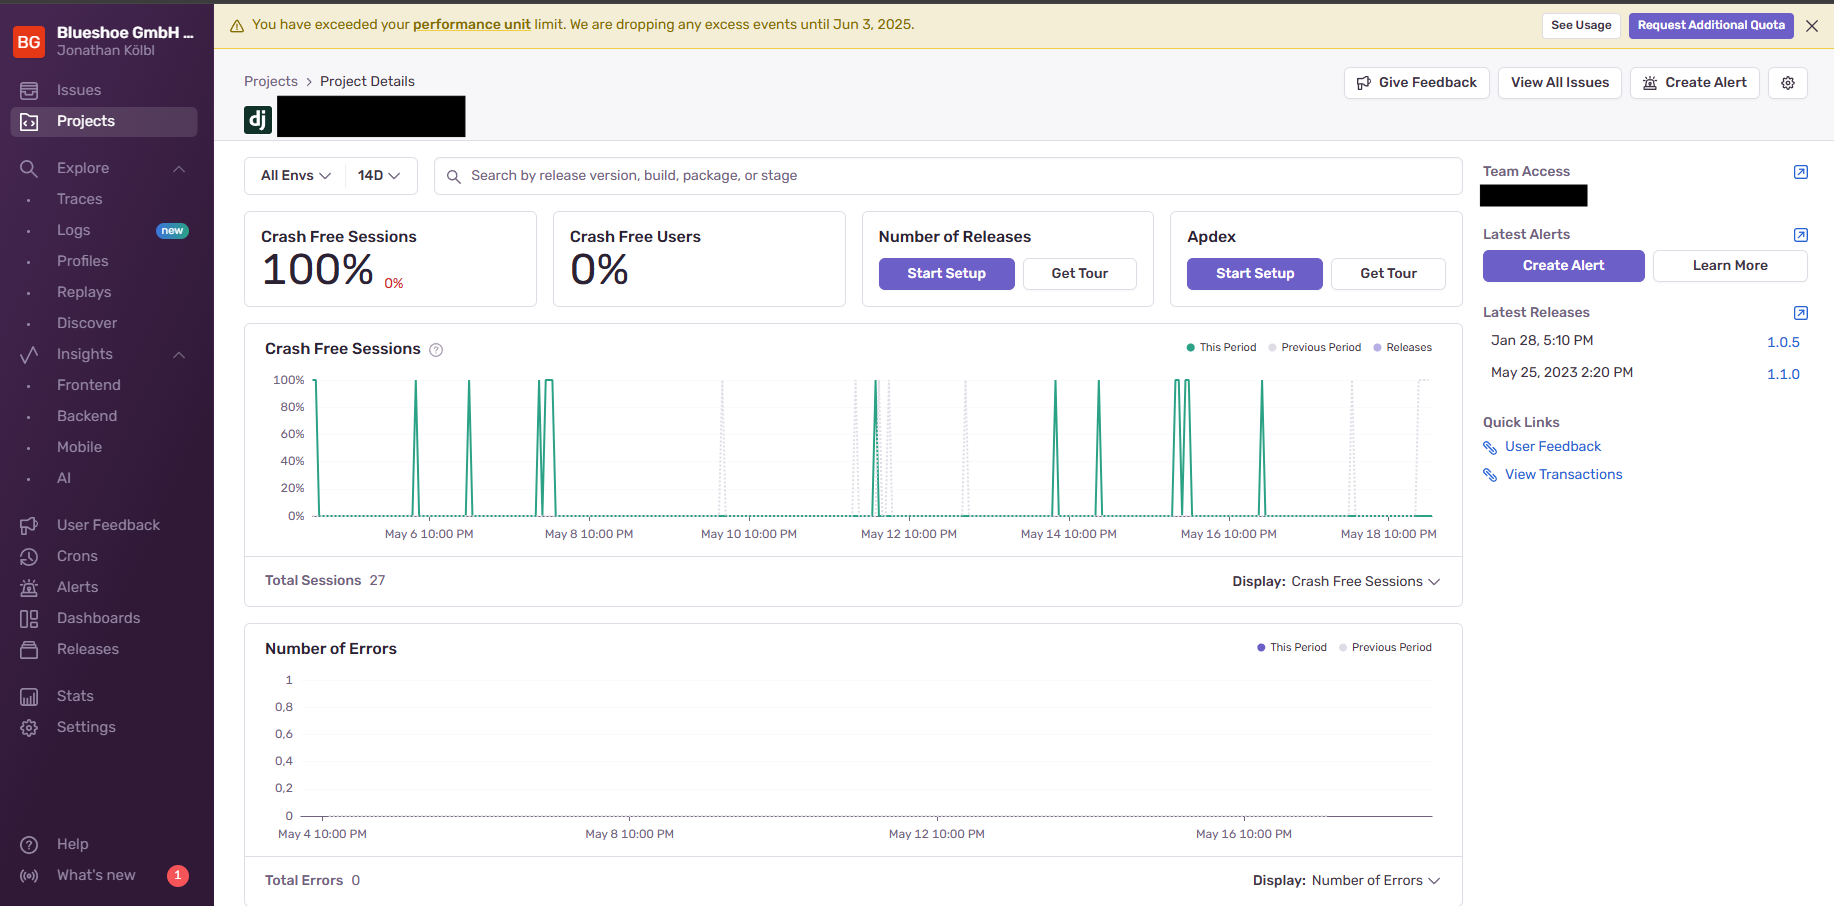
Task: Open the Dashboards section
Action: [x=98, y=618]
